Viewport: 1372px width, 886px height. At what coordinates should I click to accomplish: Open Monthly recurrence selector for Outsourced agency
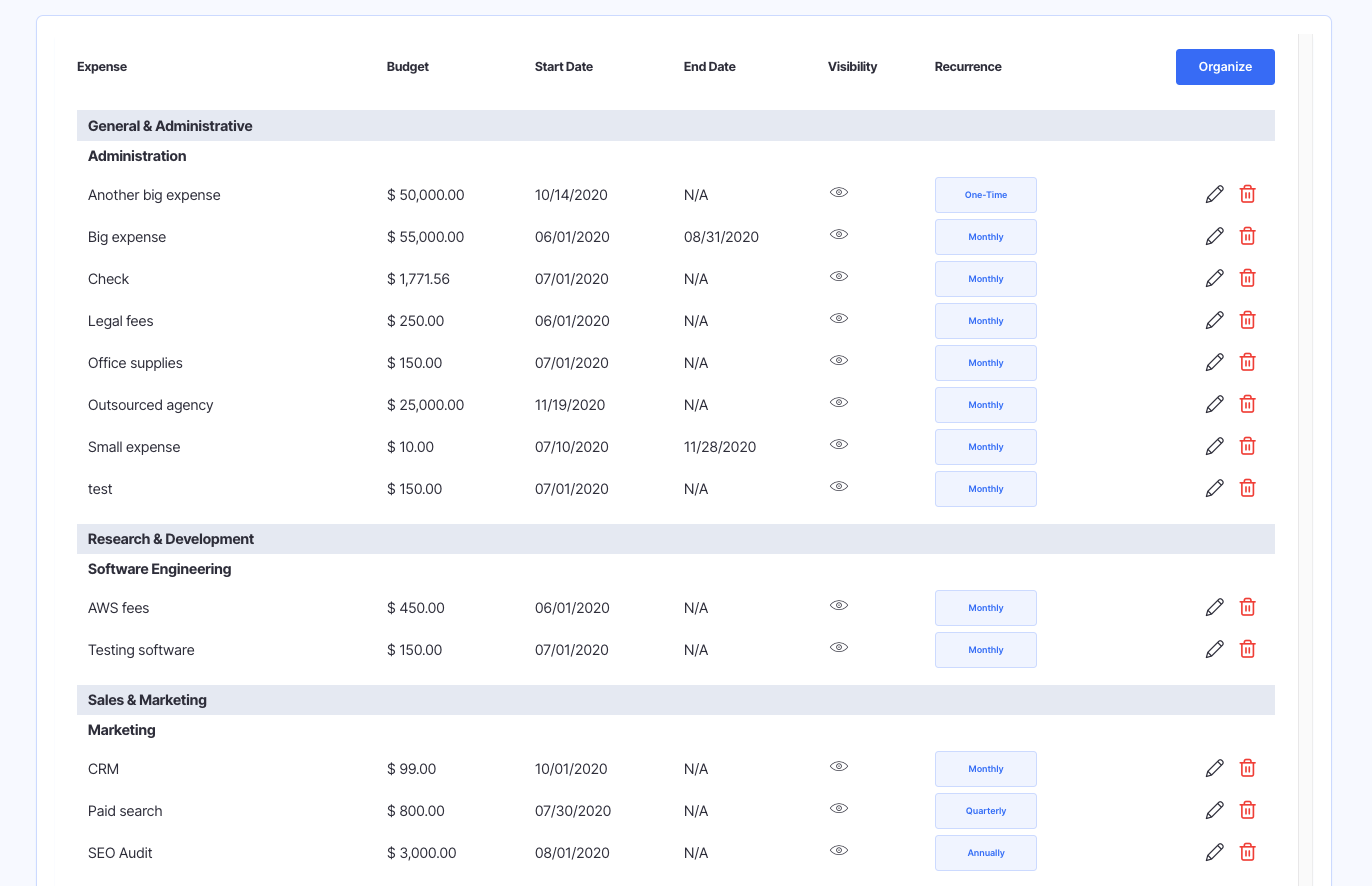coord(985,404)
